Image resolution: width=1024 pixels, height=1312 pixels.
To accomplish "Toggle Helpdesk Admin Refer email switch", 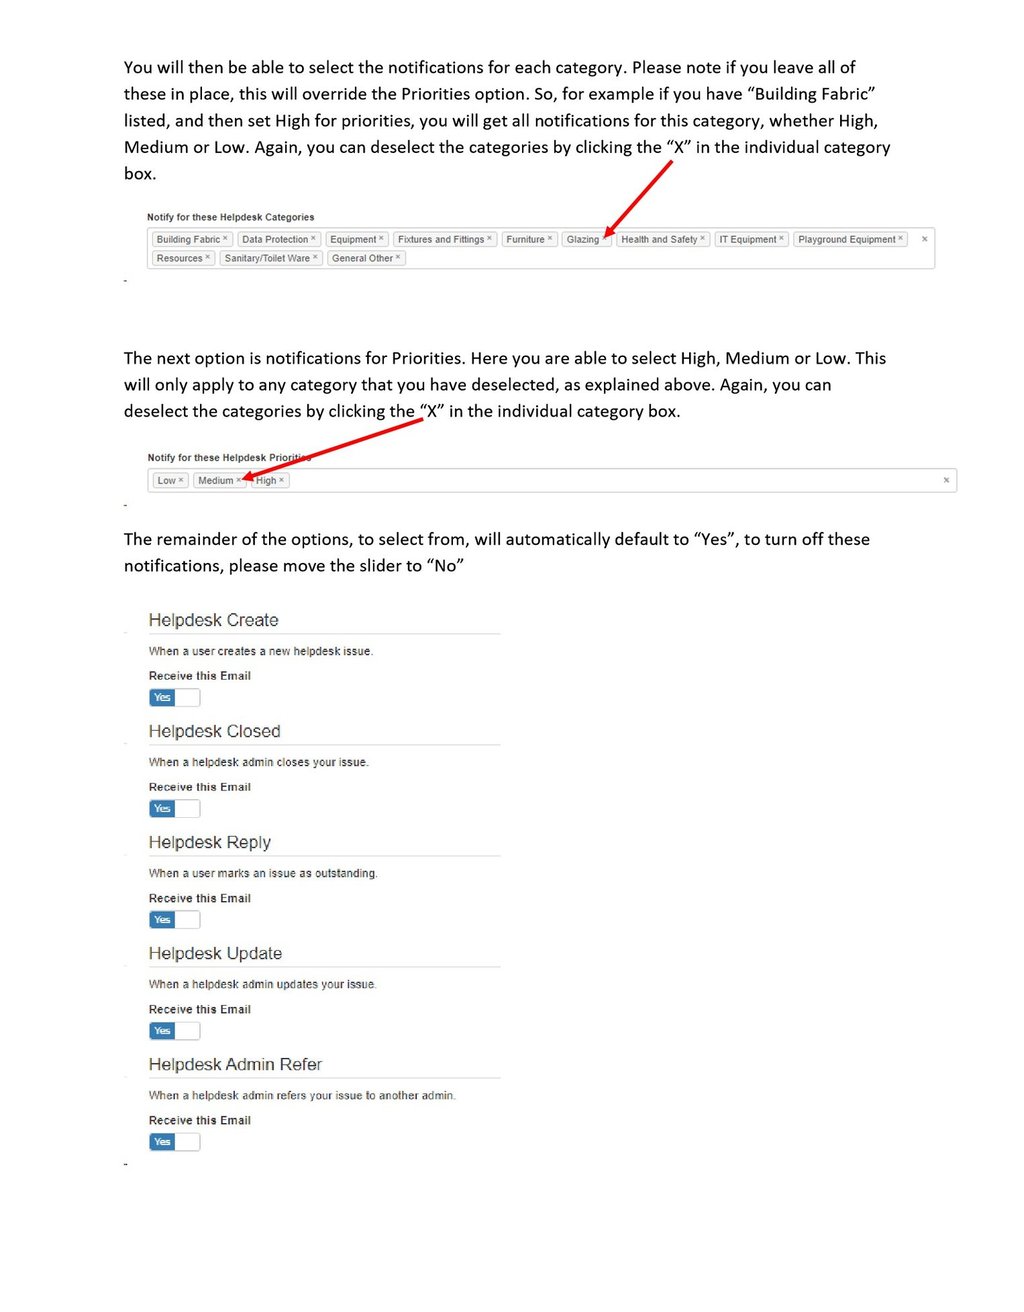I will 175,1141.
